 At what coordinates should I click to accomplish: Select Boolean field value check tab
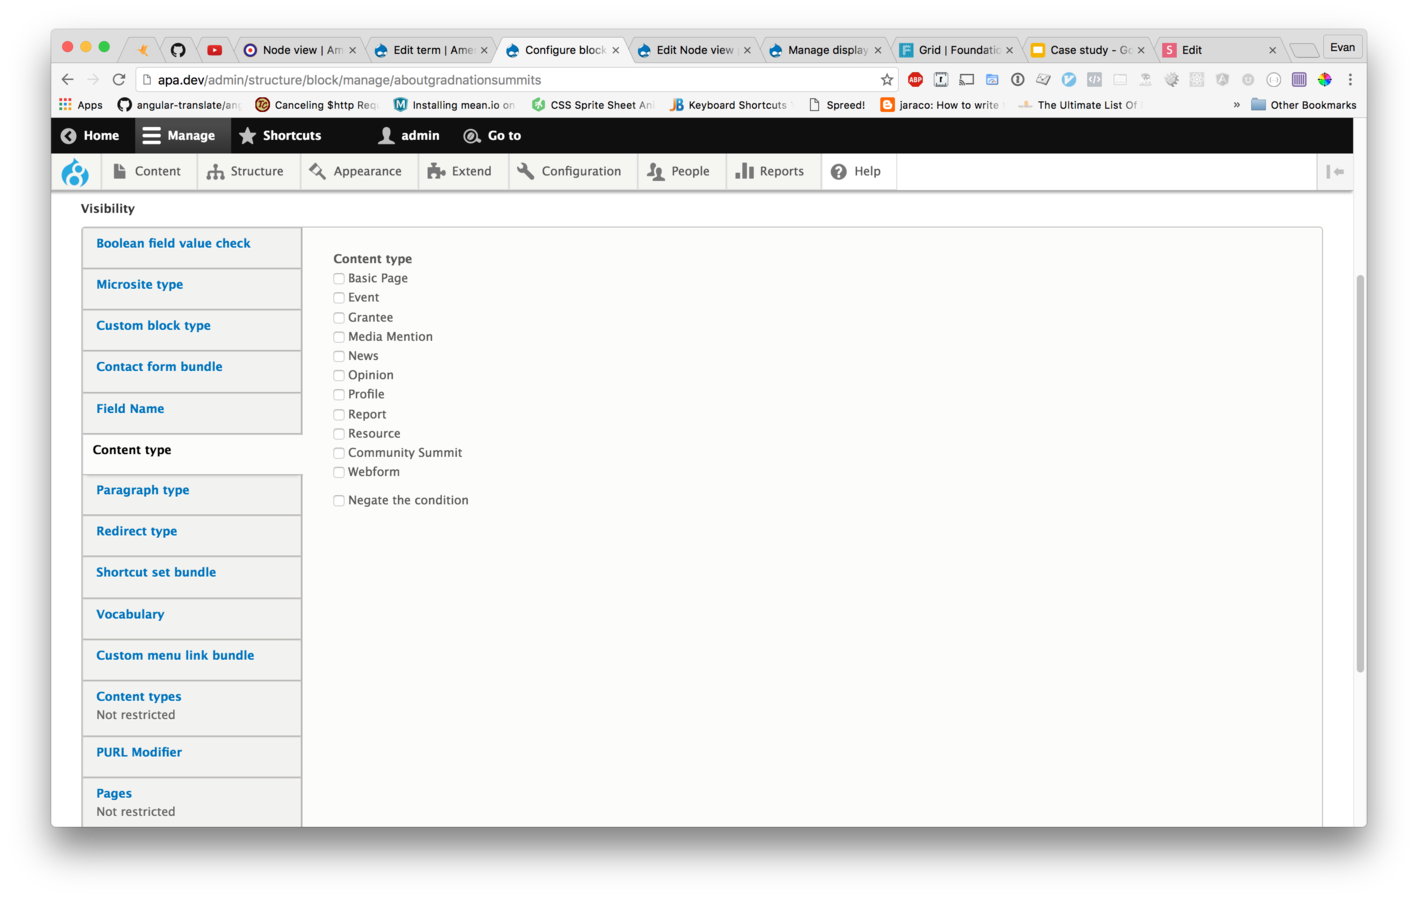click(x=192, y=247)
